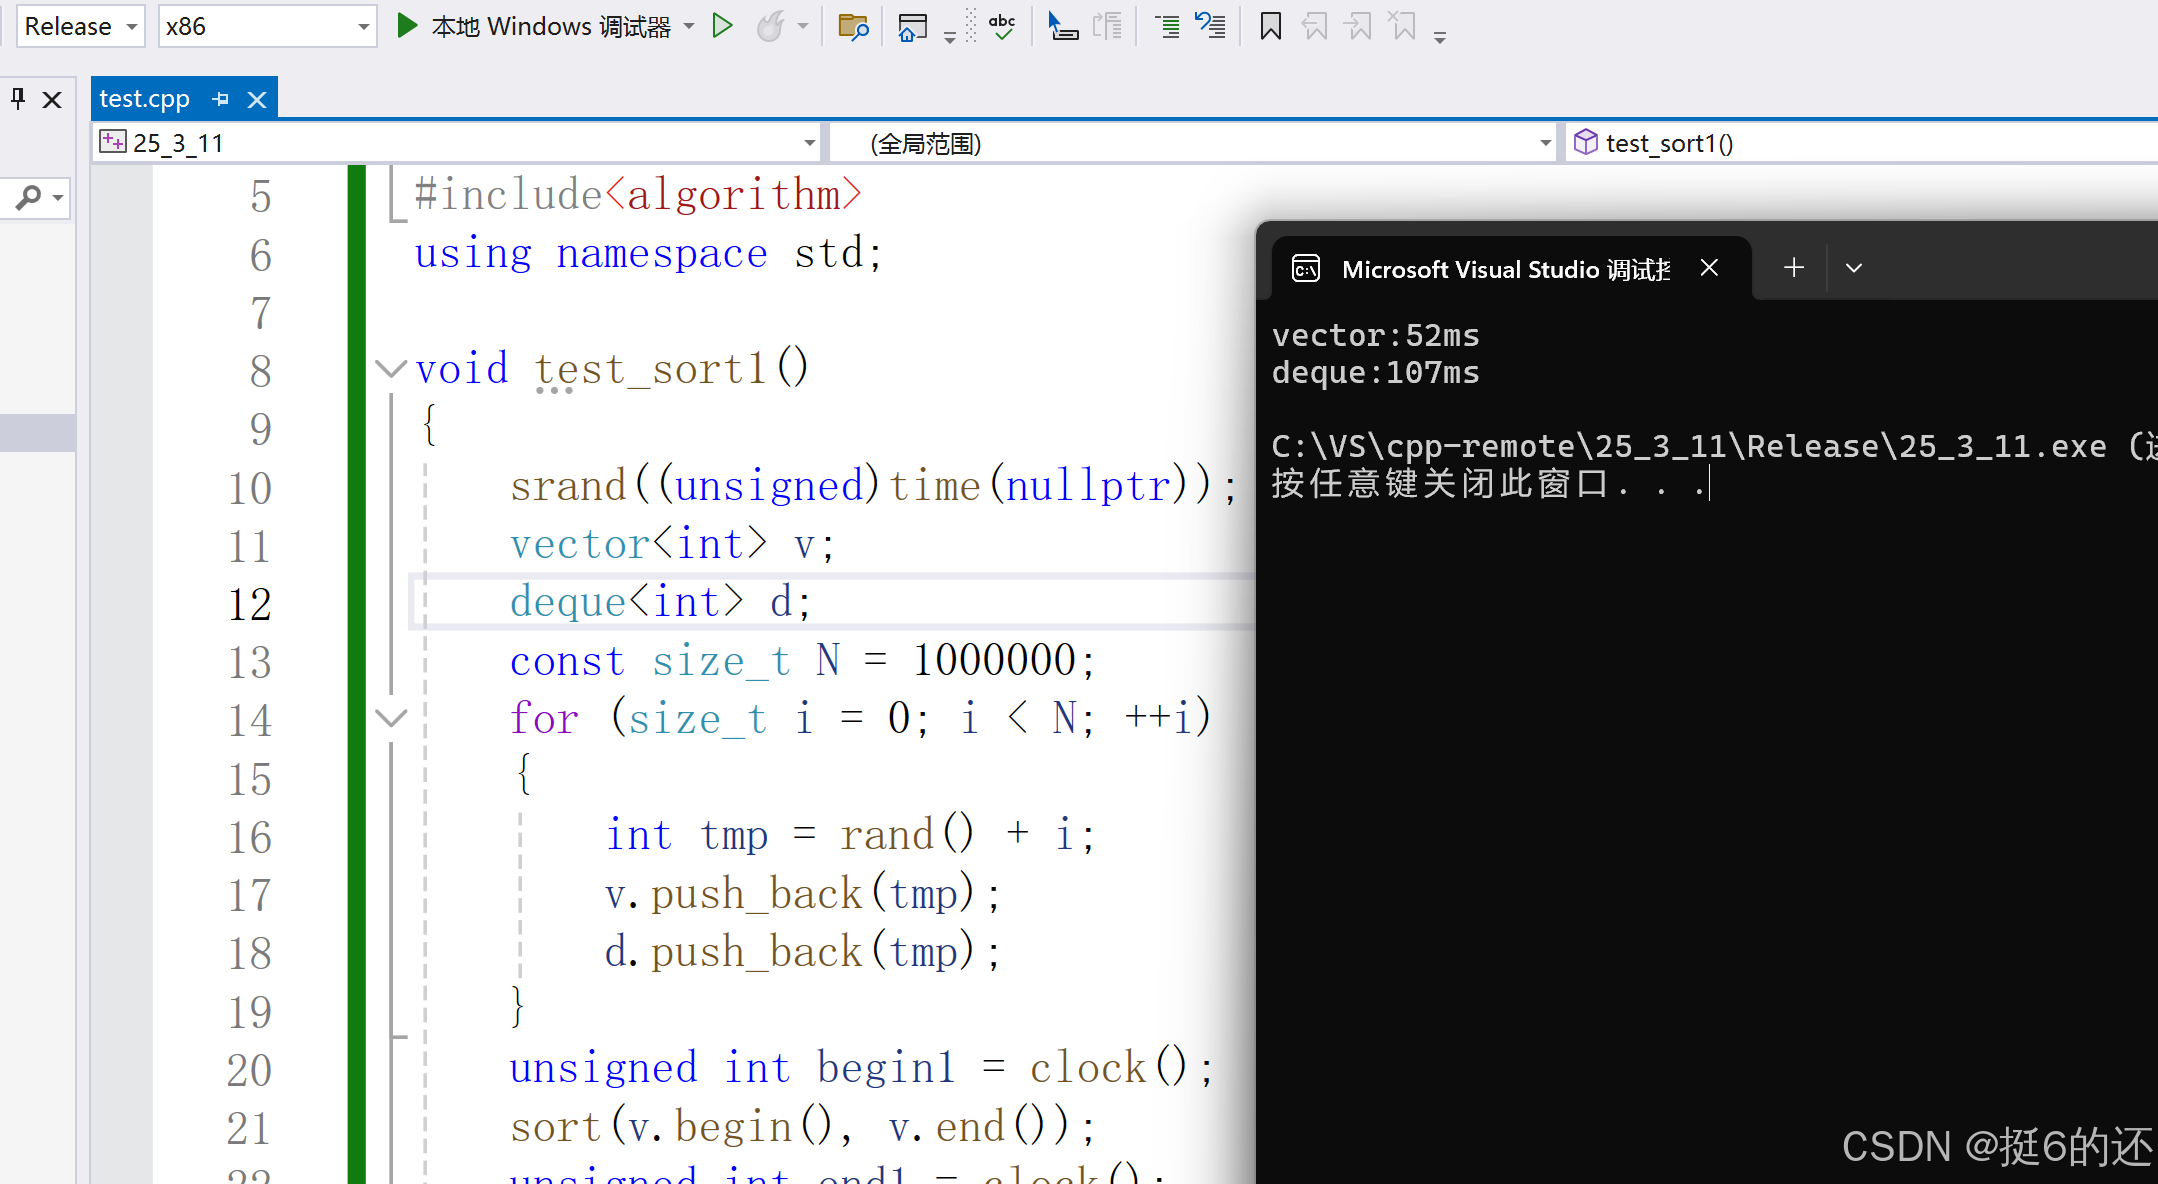Unpin the test.cpp document tab
Screen dimensions: 2158x1184
coord(221,98)
